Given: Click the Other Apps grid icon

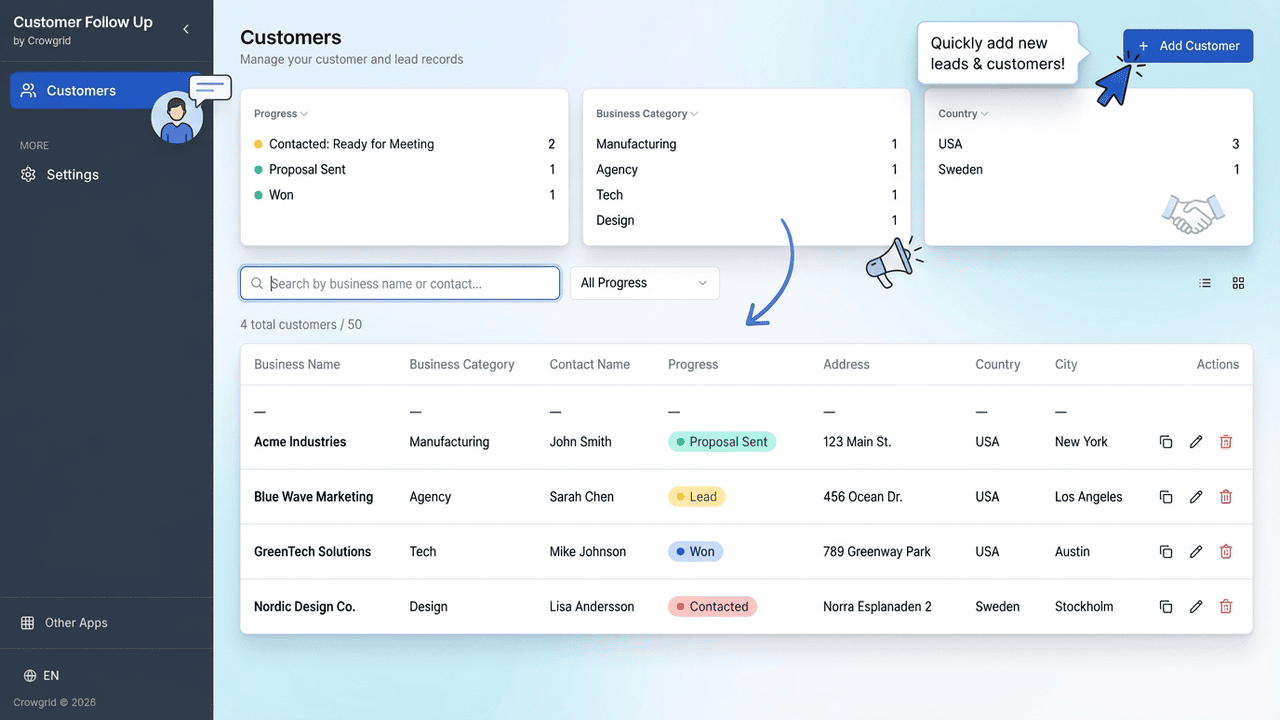Looking at the screenshot, I should [28, 622].
